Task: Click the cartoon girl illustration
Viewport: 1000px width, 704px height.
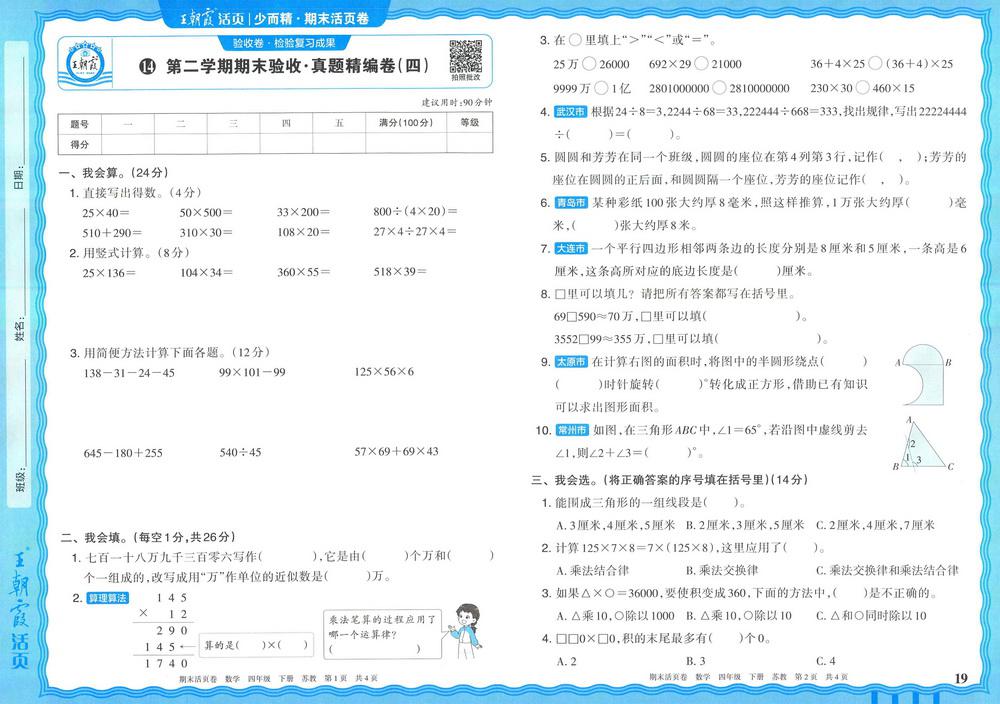Action: pyautogui.click(x=466, y=631)
